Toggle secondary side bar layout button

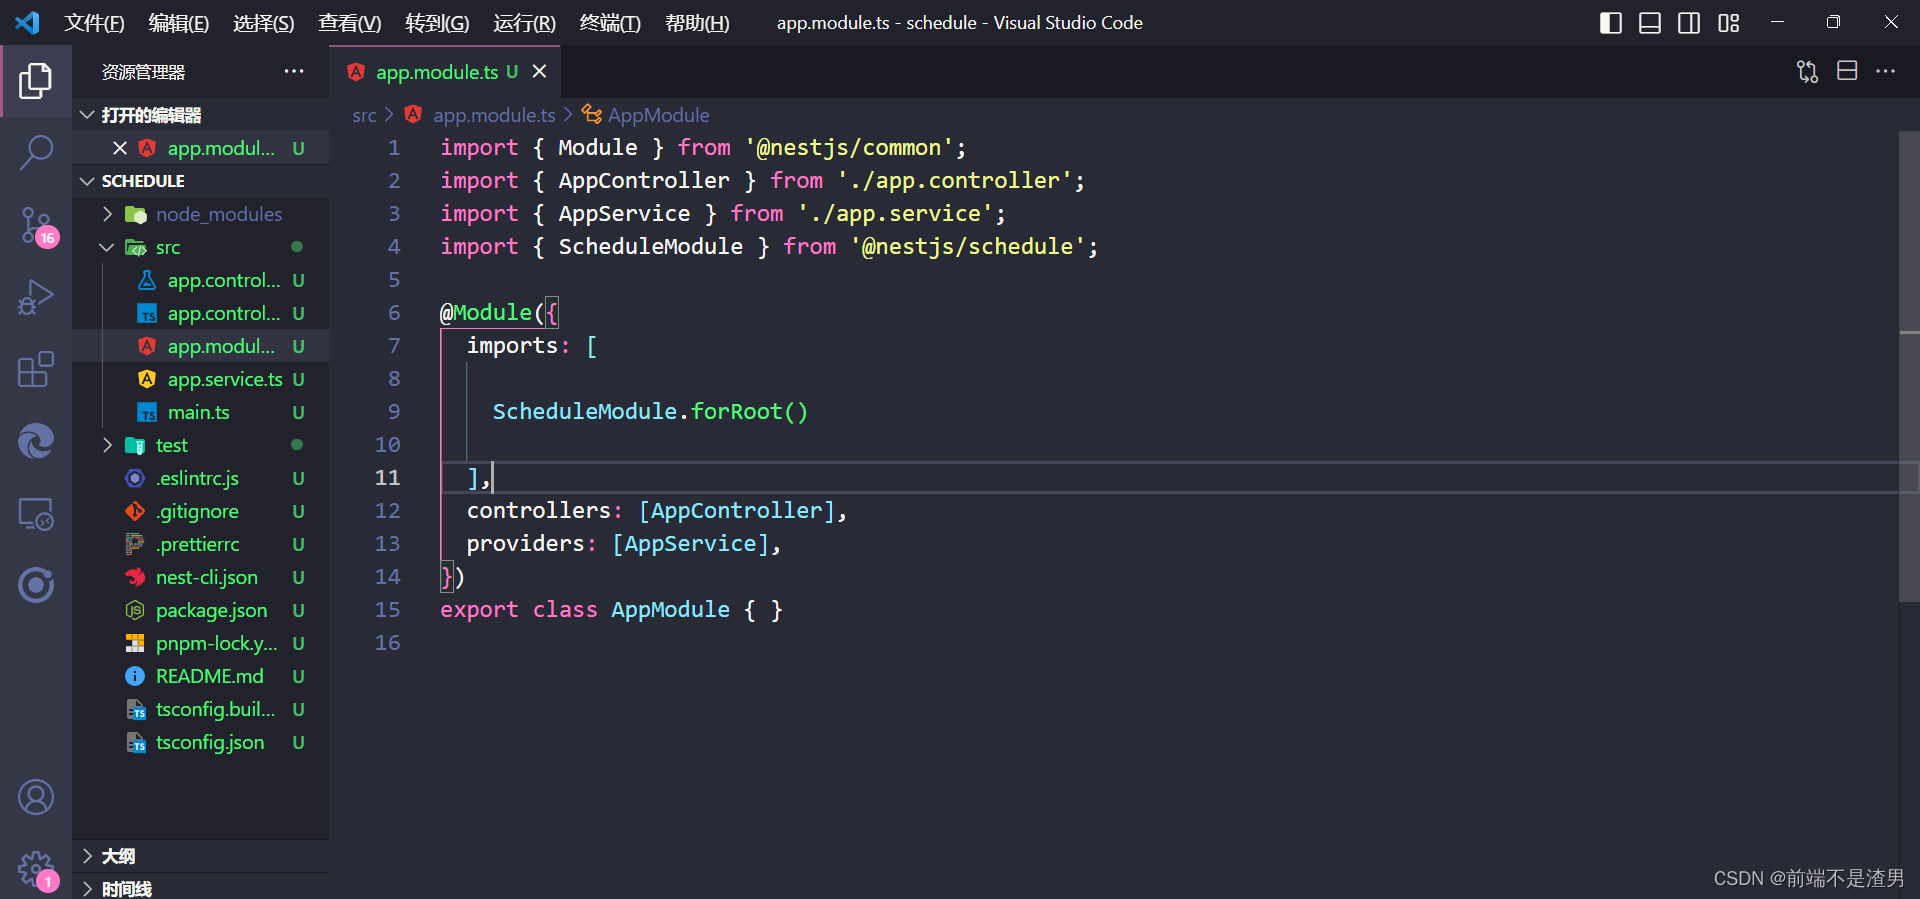click(1689, 23)
